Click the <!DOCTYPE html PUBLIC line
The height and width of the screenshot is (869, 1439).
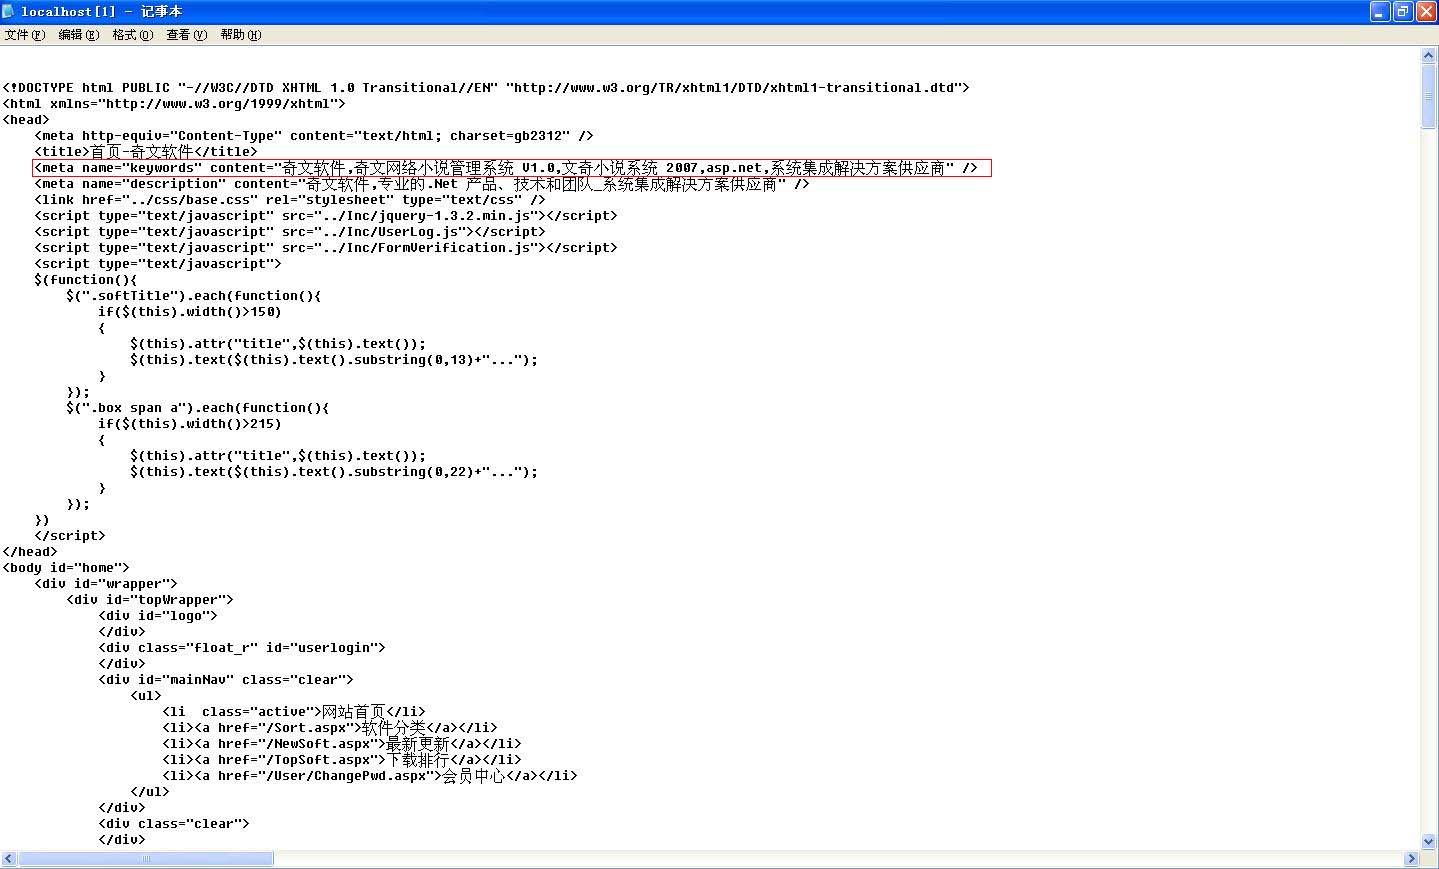(486, 88)
